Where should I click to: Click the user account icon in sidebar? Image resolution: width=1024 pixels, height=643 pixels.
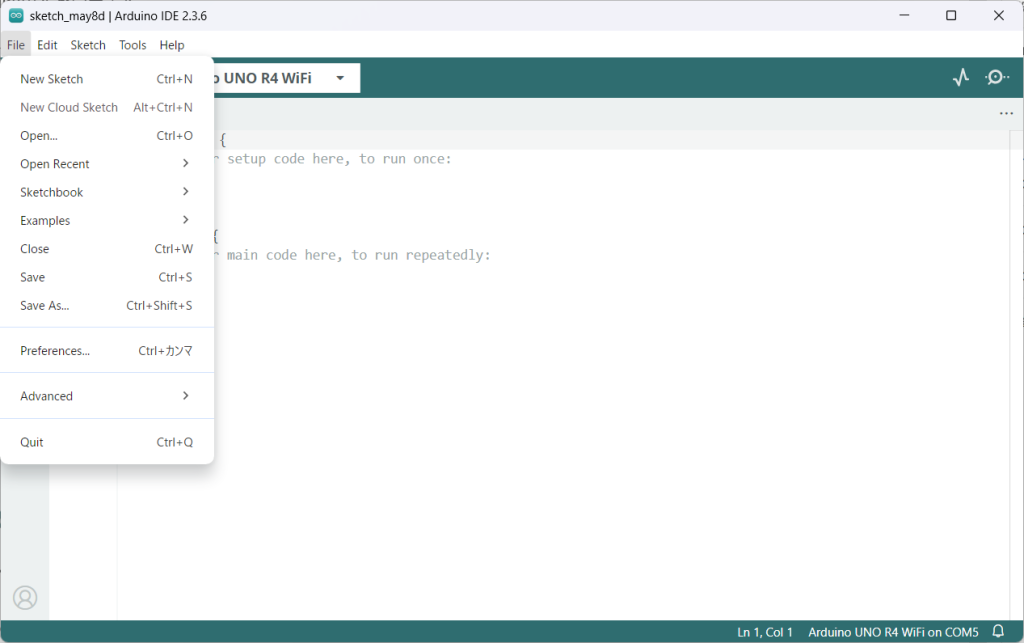(x=25, y=597)
